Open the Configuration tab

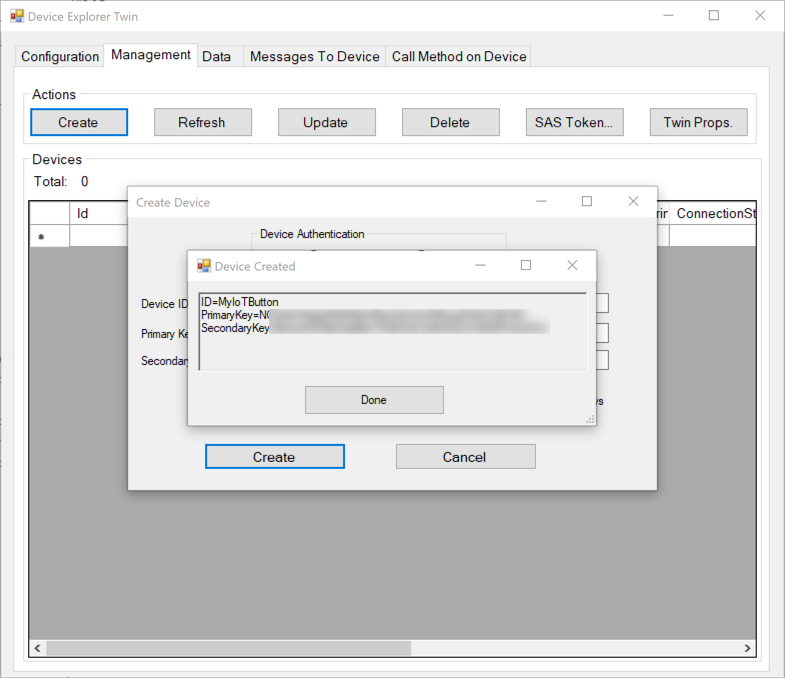point(60,57)
